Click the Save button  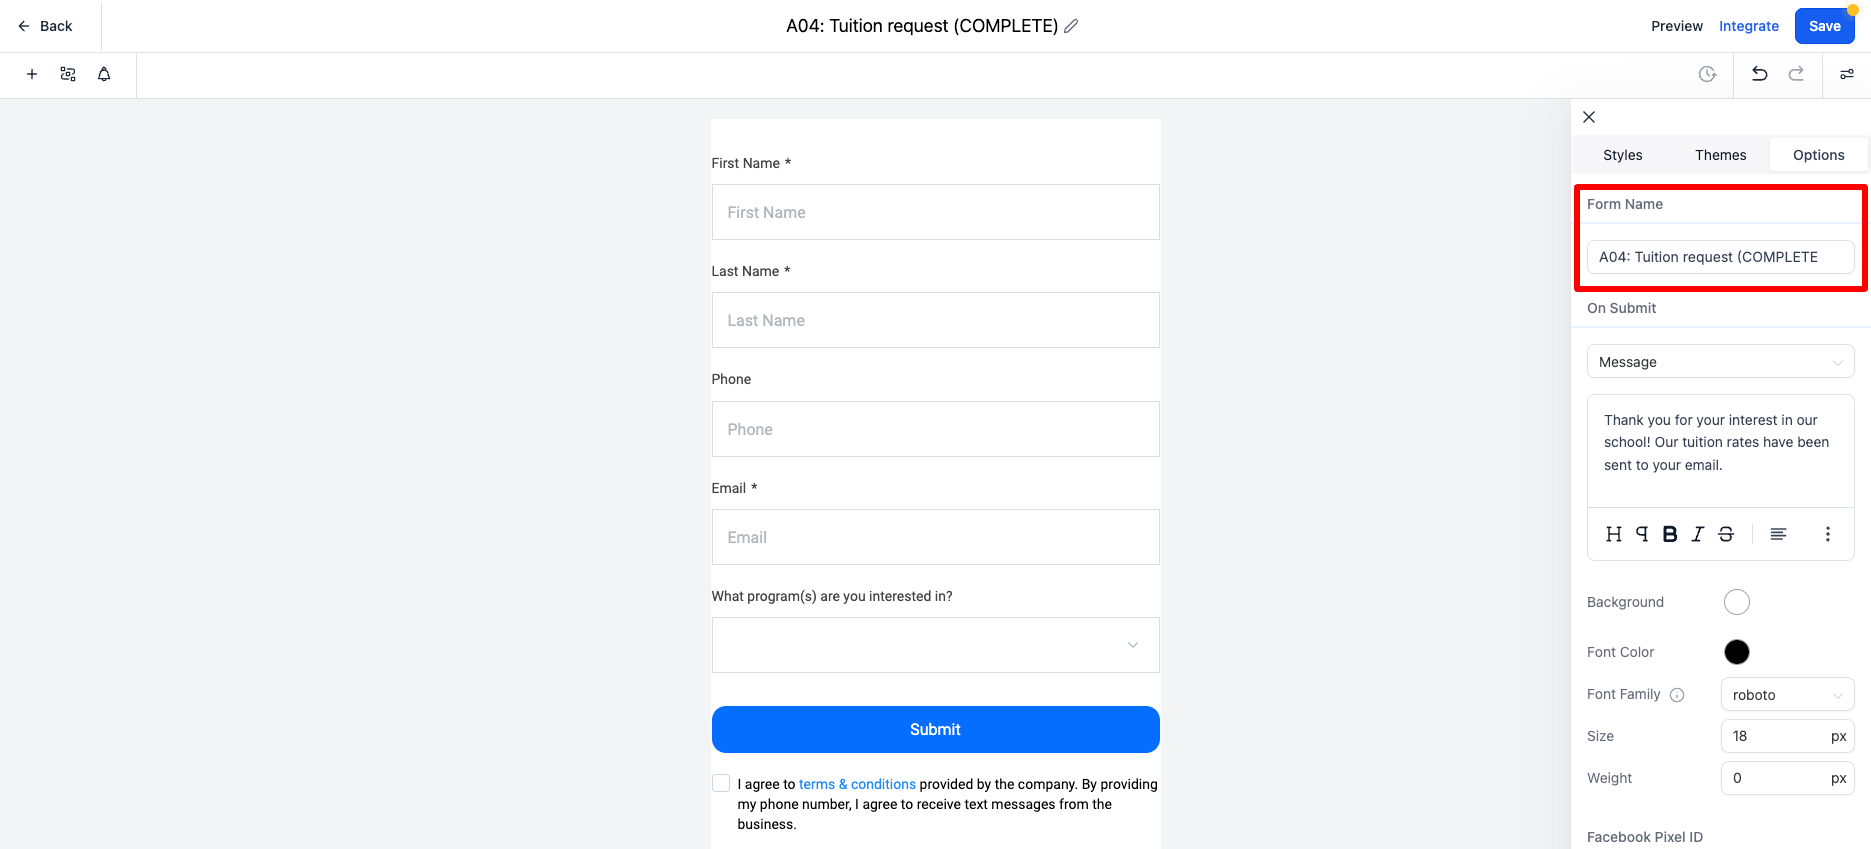pyautogui.click(x=1824, y=26)
